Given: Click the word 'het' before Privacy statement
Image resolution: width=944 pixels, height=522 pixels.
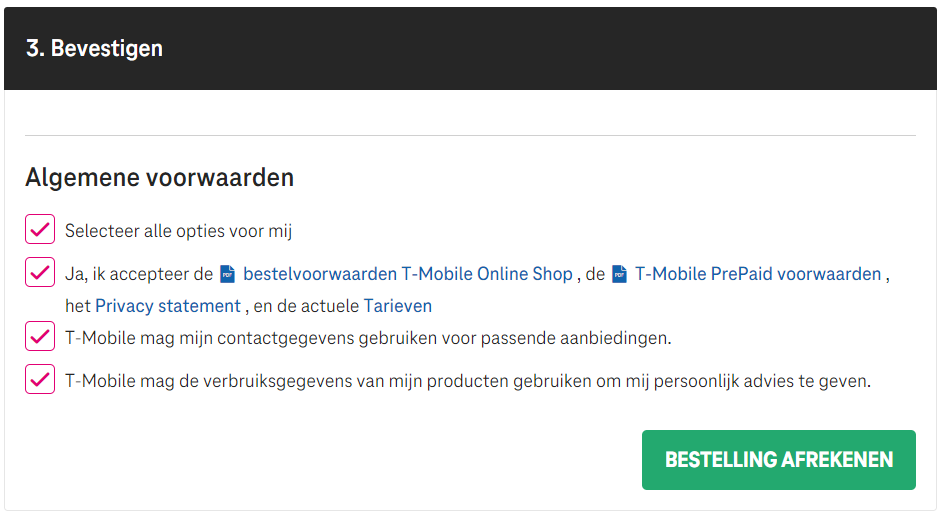Looking at the screenshot, I should 78,306.
